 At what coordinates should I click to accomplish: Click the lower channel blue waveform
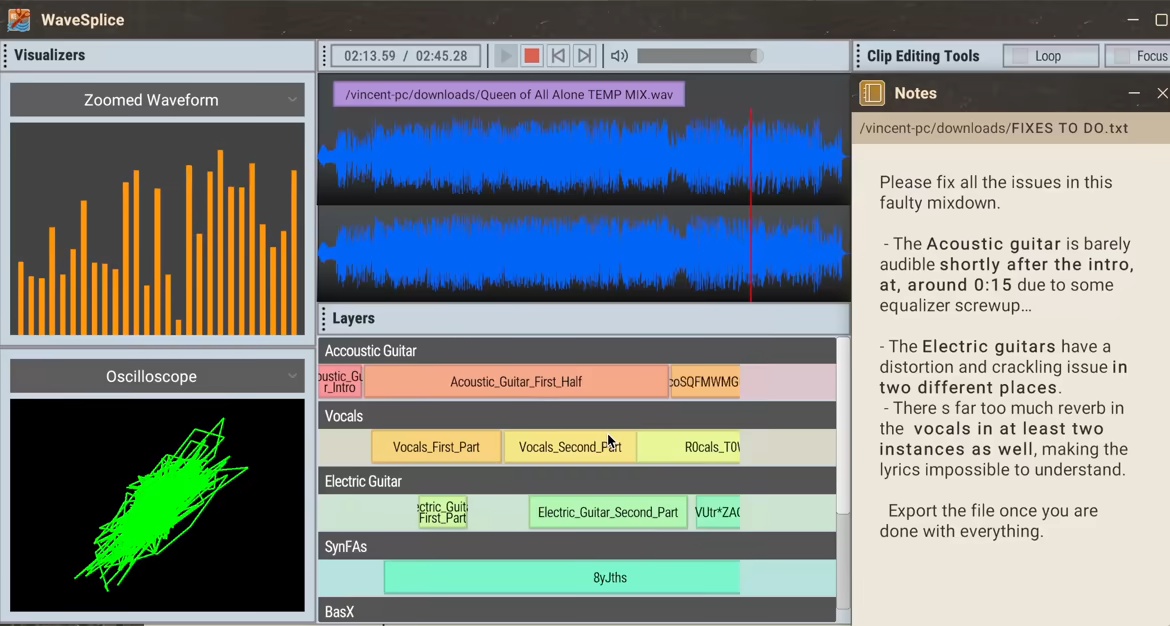(584, 254)
